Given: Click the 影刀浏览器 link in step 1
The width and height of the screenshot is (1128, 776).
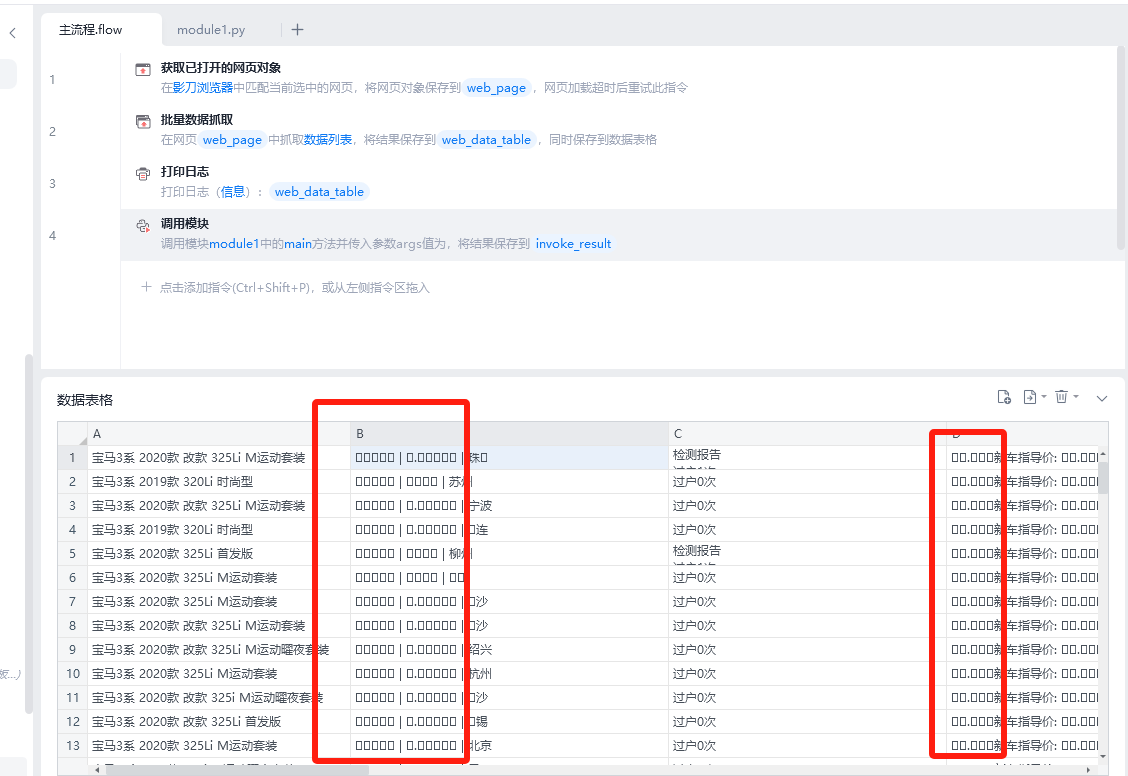Looking at the screenshot, I should coord(203,88).
